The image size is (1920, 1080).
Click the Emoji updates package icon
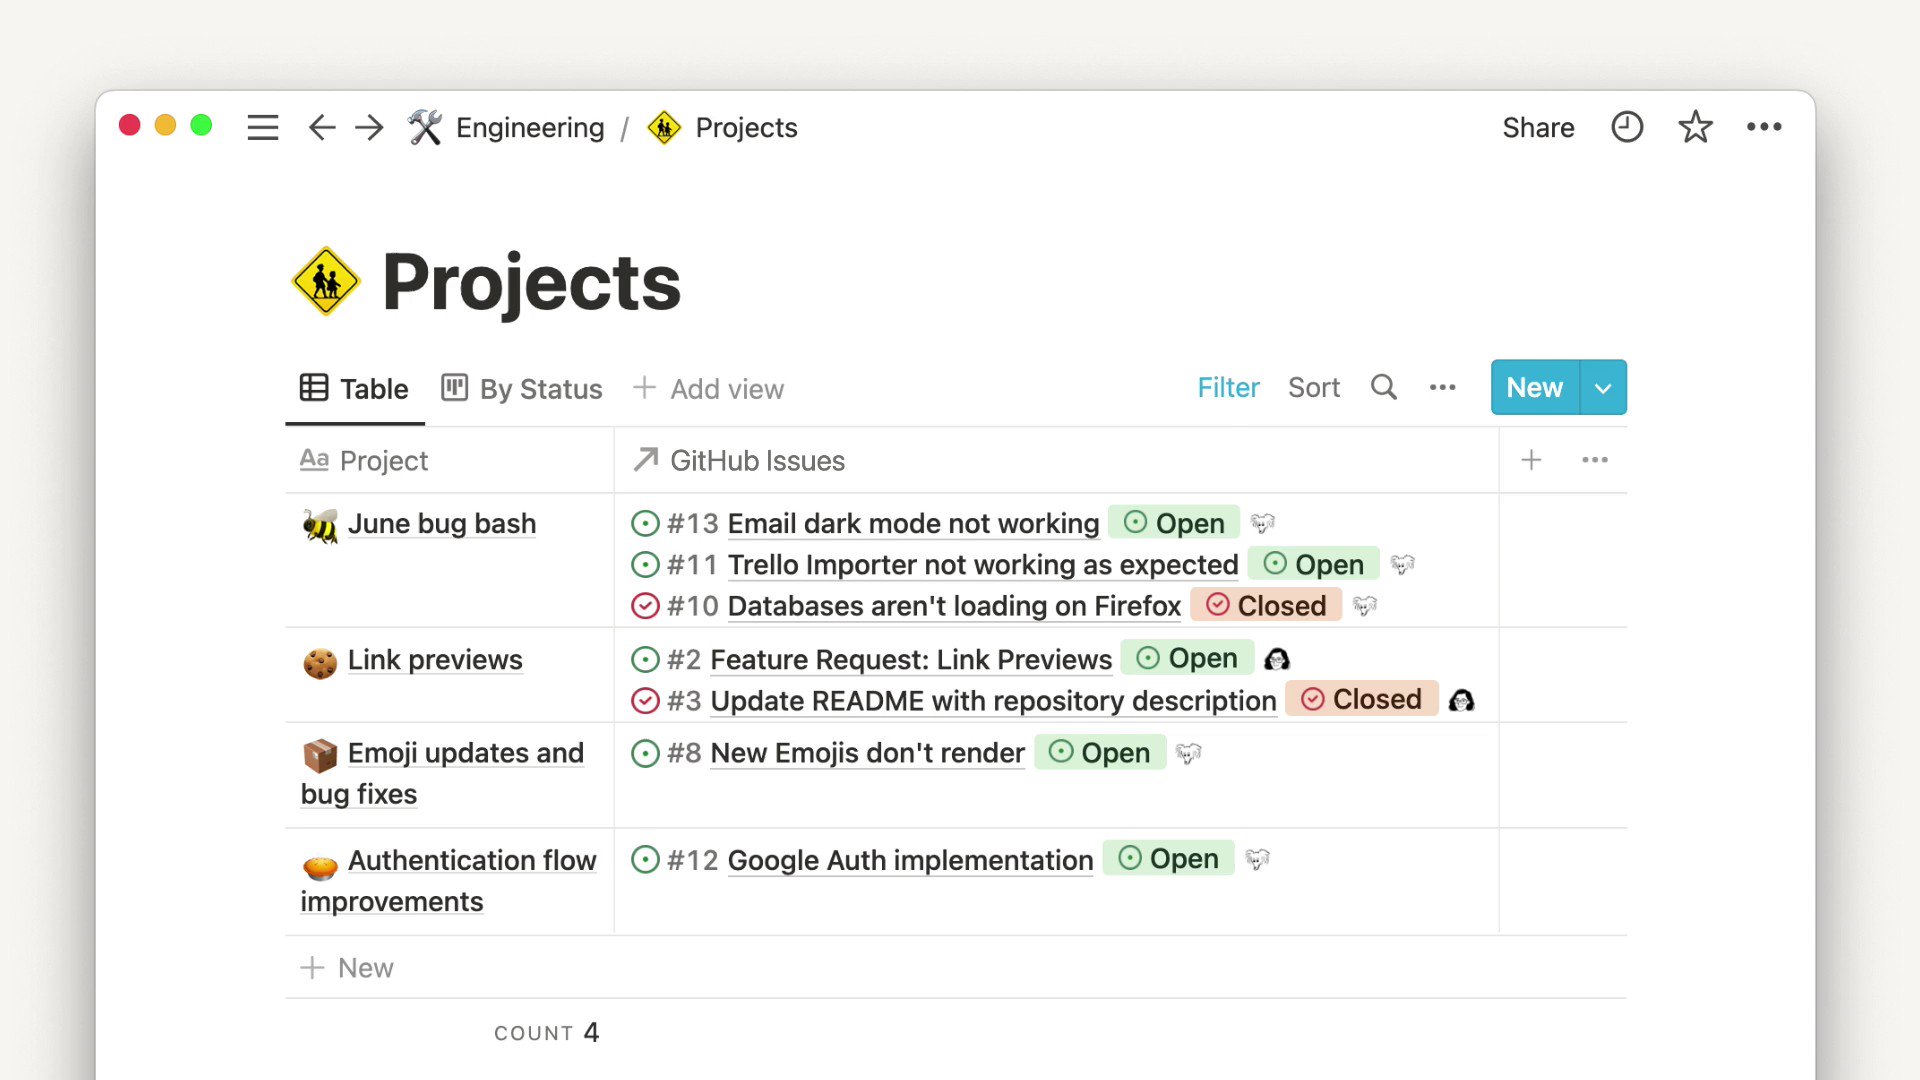(320, 756)
